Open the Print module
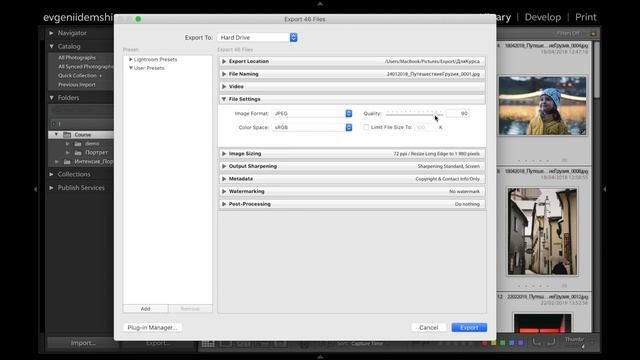Viewport: 640px width, 360px height. point(586,17)
